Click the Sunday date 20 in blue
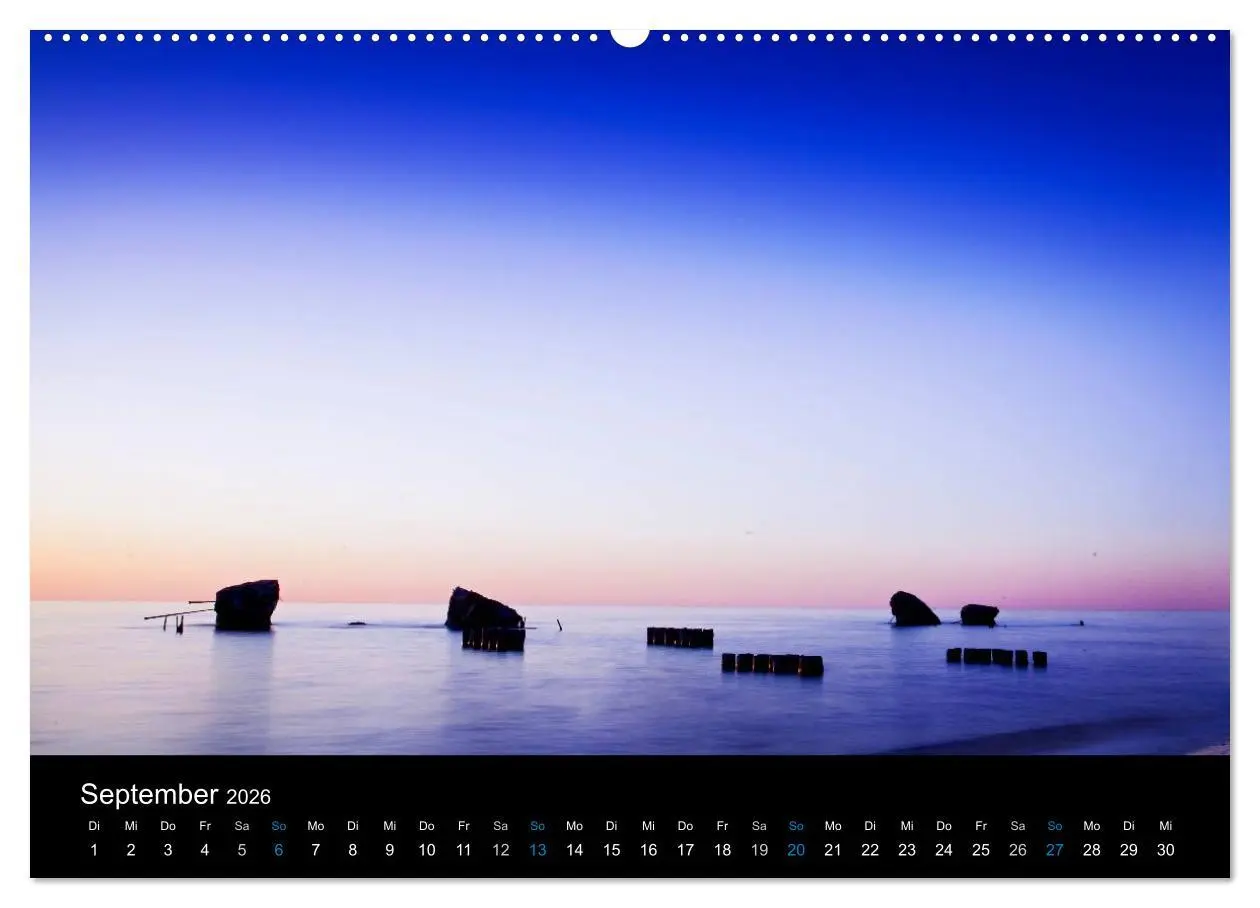Image resolution: width=1260 pixels, height=908 pixels. click(797, 849)
